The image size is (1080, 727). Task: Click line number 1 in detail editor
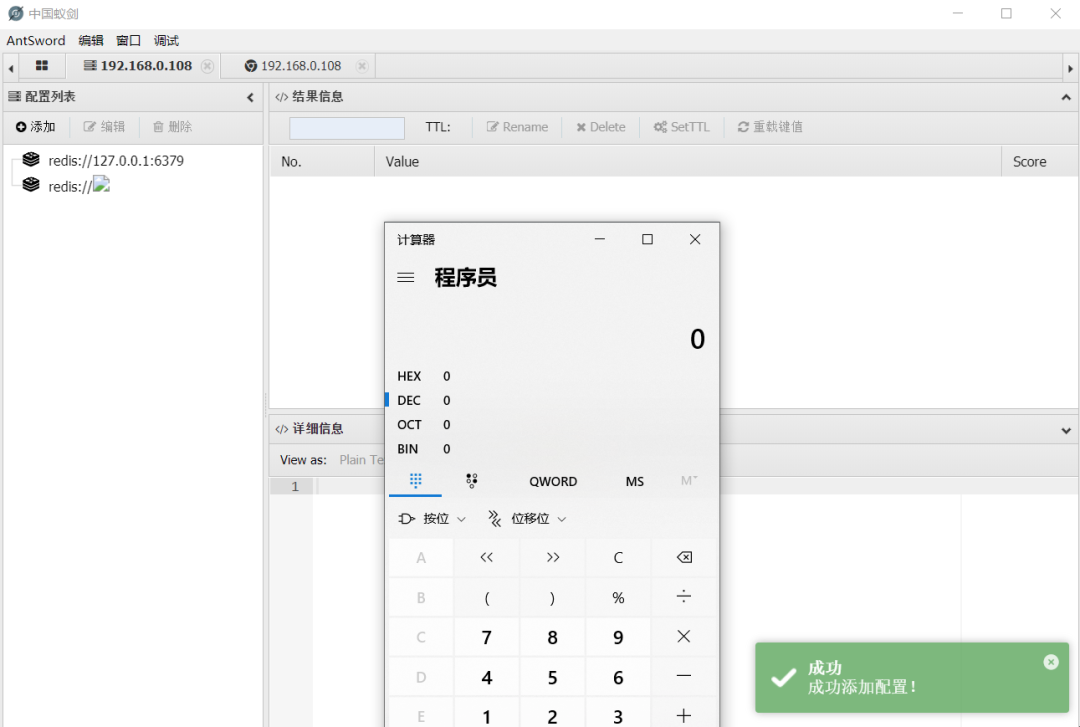pyautogui.click(x=295, y=487)
